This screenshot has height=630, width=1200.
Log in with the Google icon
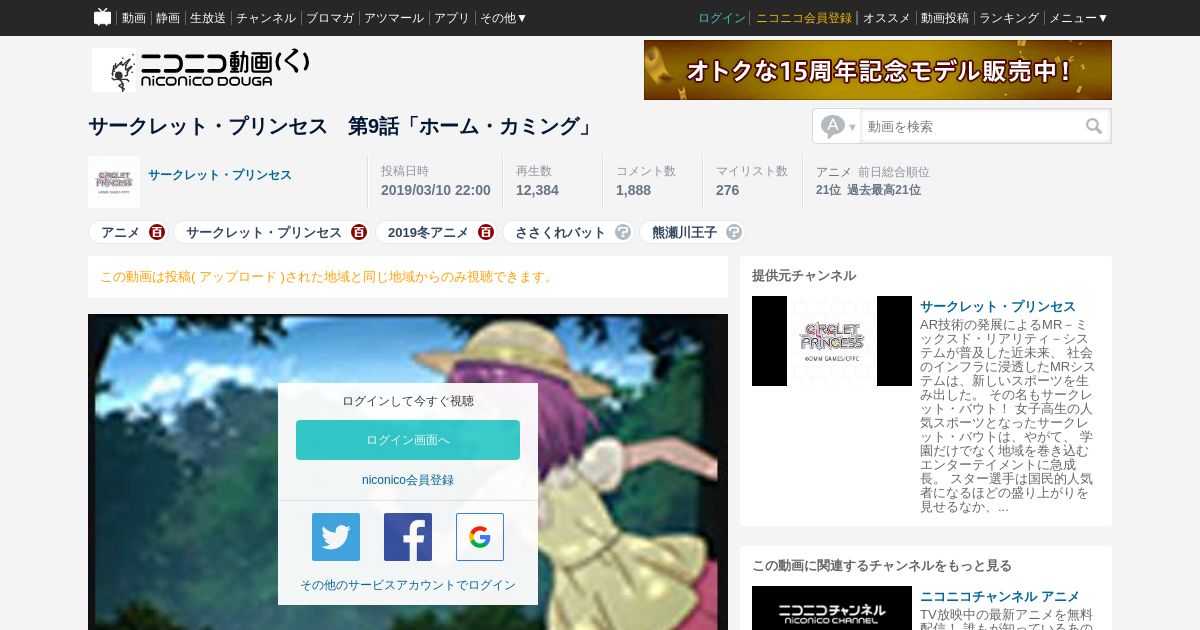pos(480,537)
